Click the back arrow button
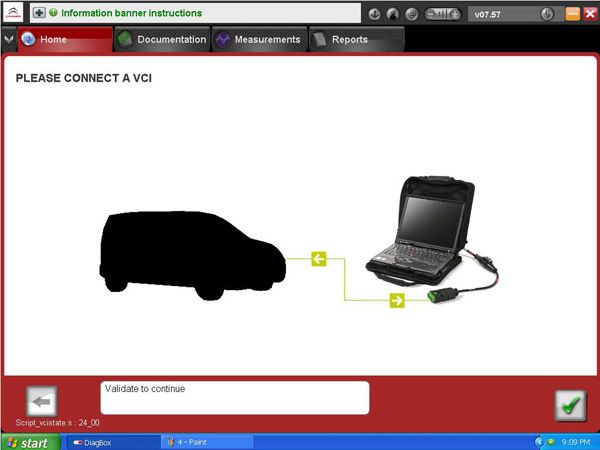600x450 pixels. [x=42, y=401]
